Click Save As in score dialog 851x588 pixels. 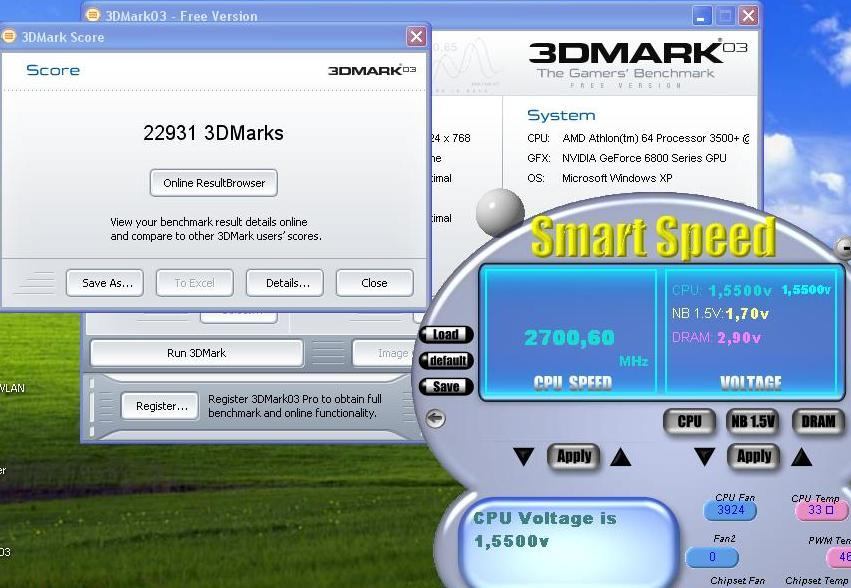pos(105,283)
